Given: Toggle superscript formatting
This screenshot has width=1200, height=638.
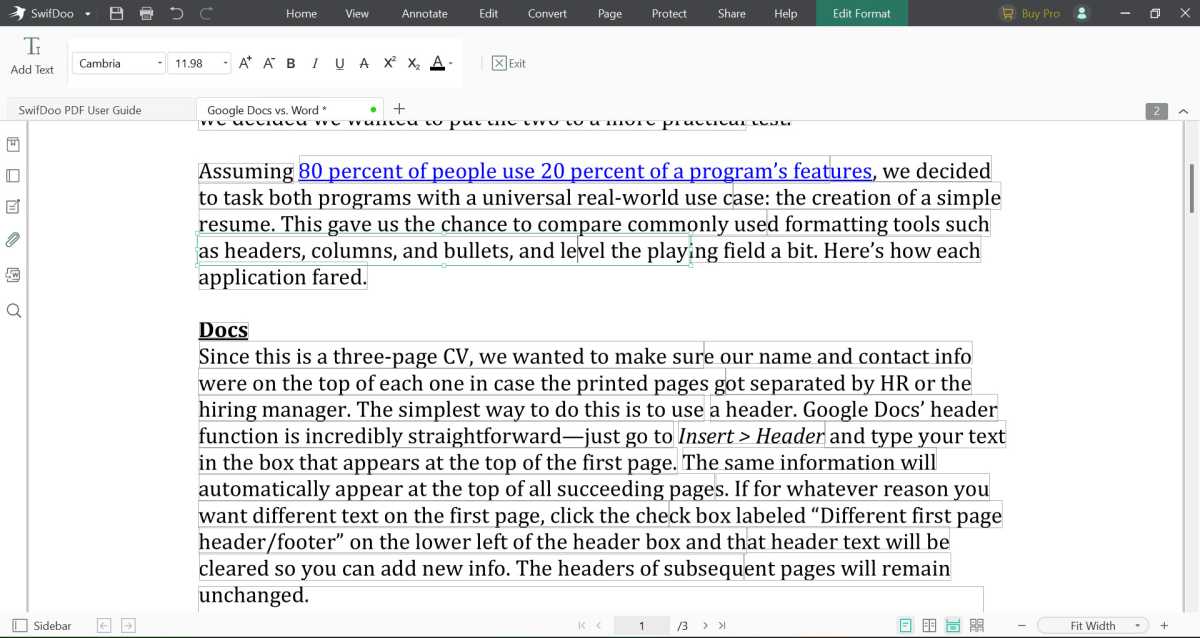Looking at the screenshot, I should (389, 63).
